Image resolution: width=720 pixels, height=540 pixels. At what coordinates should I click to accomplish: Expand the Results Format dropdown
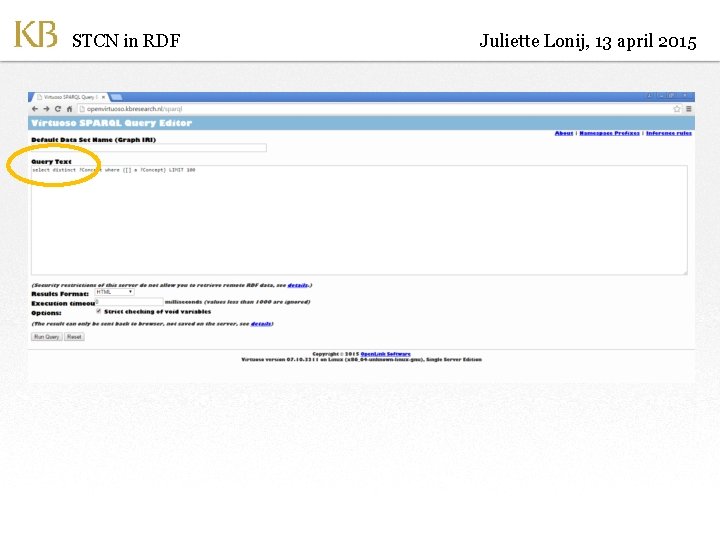114,292
